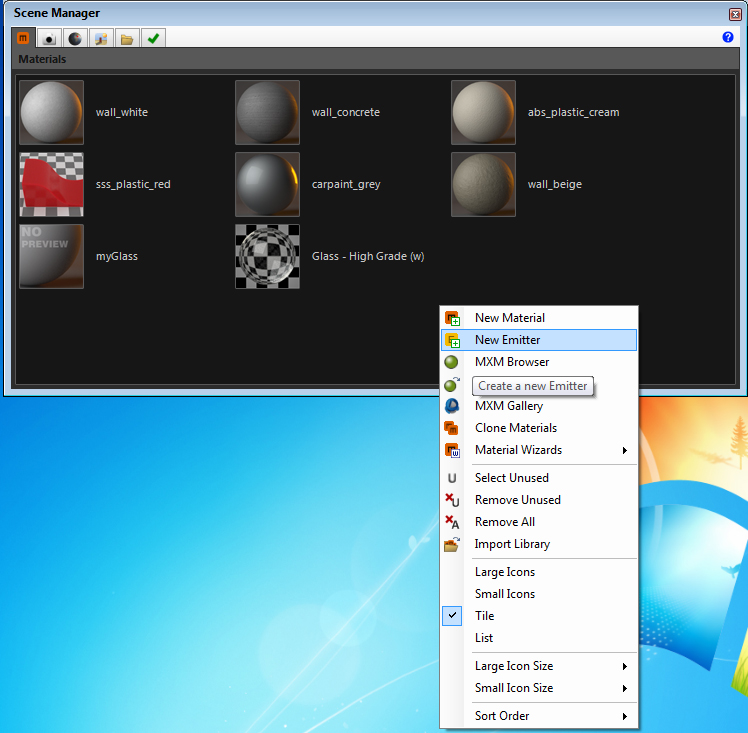Viewport: 748px width, 733px height.
Task: Choose Remove Unused in the menu
Action: pos(539,500)
